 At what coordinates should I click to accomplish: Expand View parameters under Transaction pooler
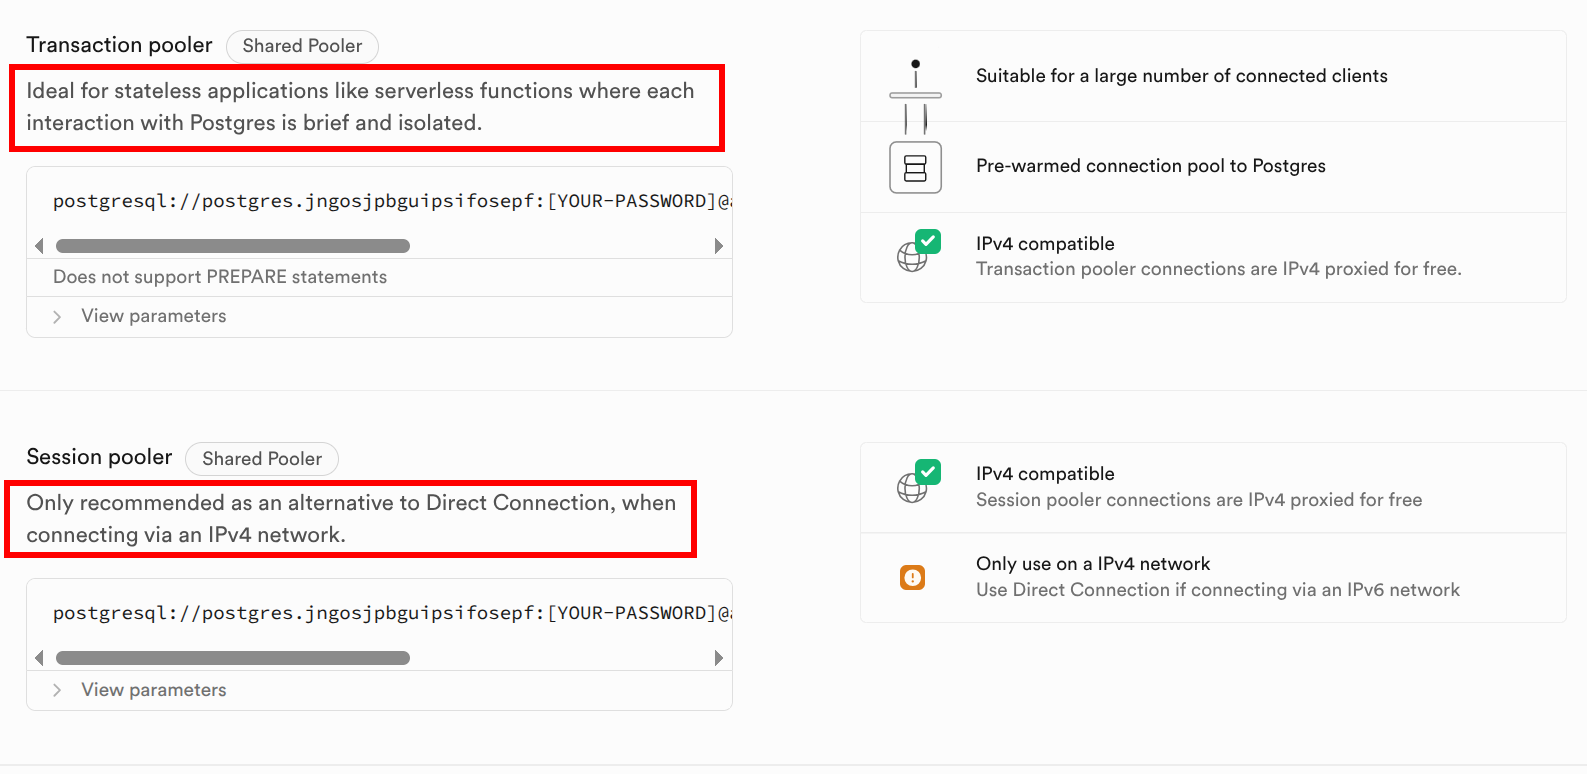(x=153, y=316)
